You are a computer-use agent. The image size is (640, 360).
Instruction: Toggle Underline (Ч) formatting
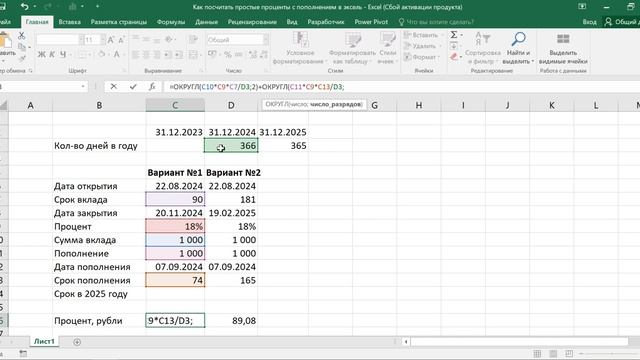63,54
